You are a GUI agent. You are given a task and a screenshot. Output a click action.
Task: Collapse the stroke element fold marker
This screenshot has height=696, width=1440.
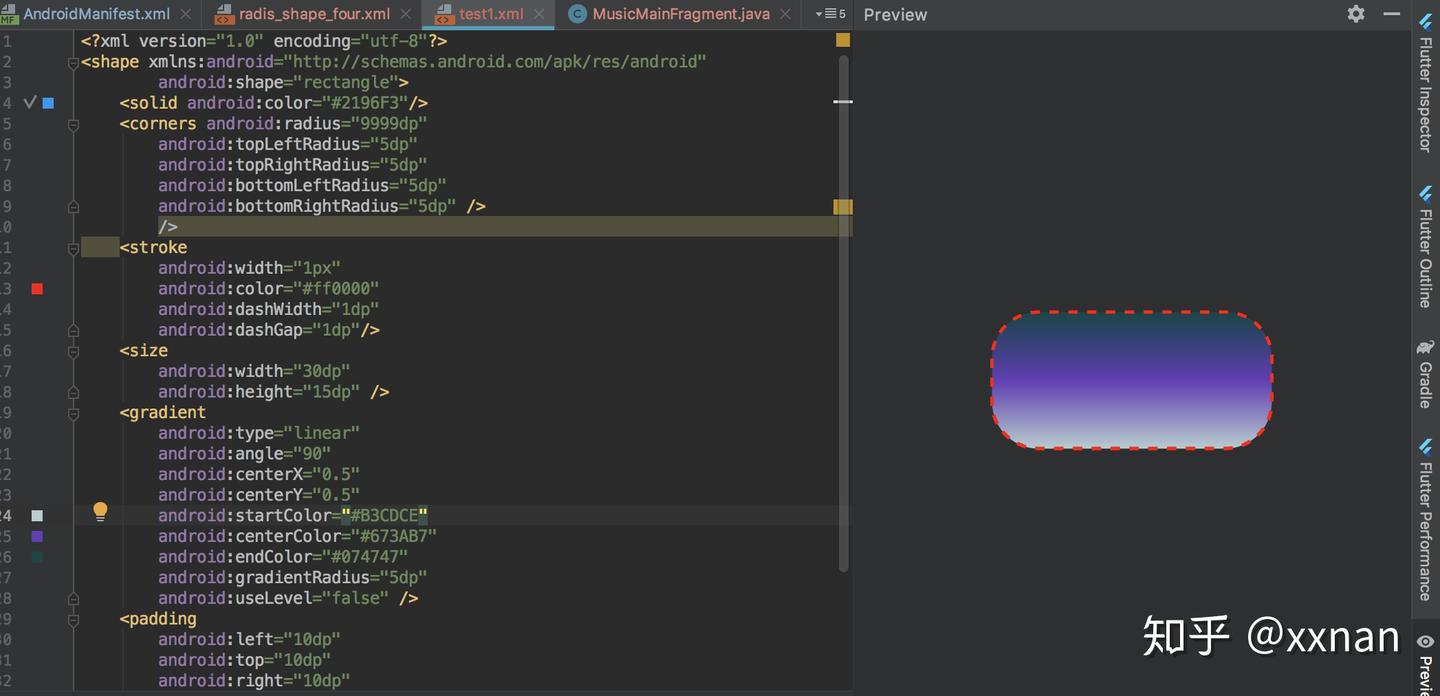(x=73, y=248)
